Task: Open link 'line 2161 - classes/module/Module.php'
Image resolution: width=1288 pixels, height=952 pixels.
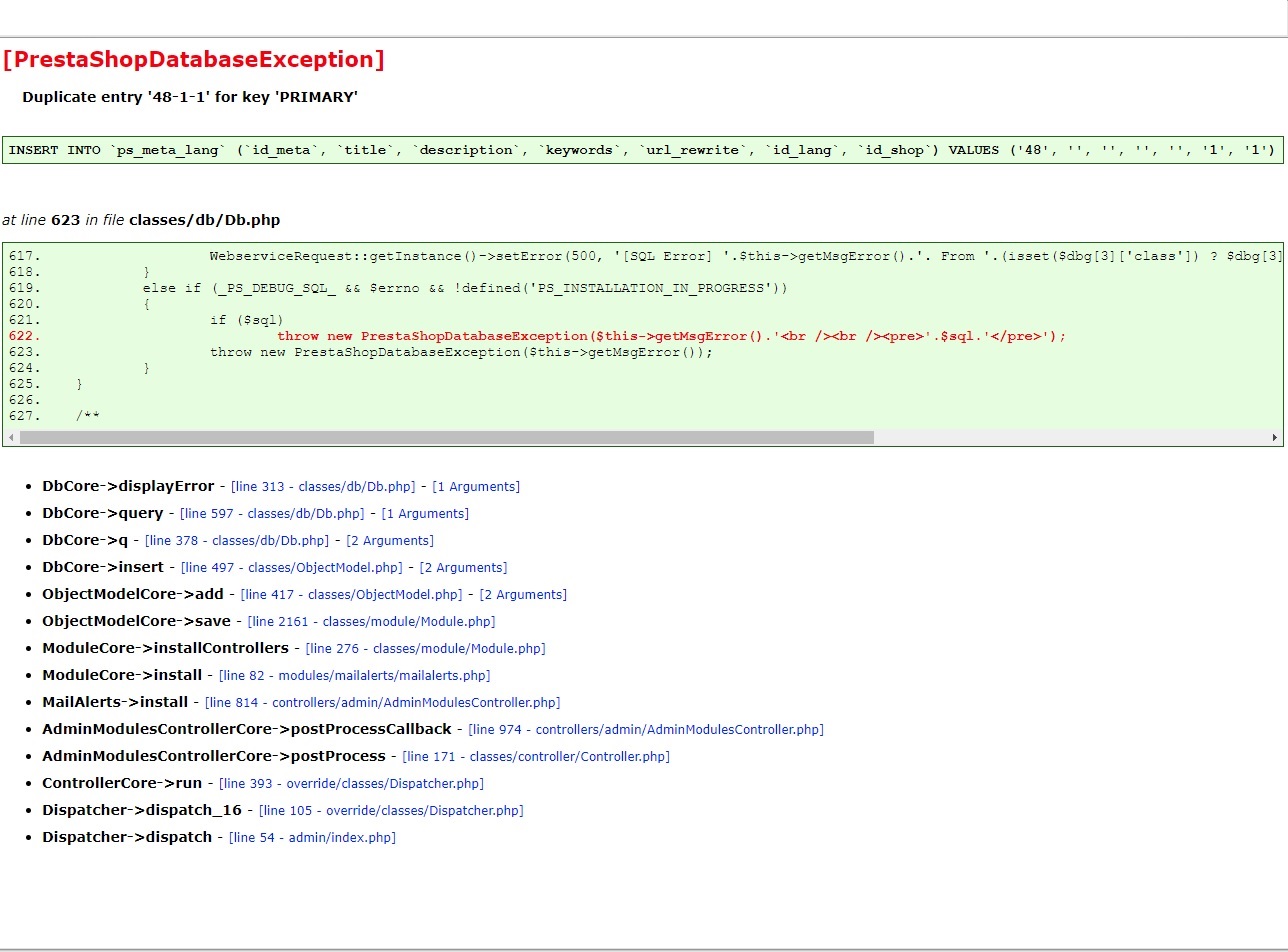Action: (x=372, y=622)
